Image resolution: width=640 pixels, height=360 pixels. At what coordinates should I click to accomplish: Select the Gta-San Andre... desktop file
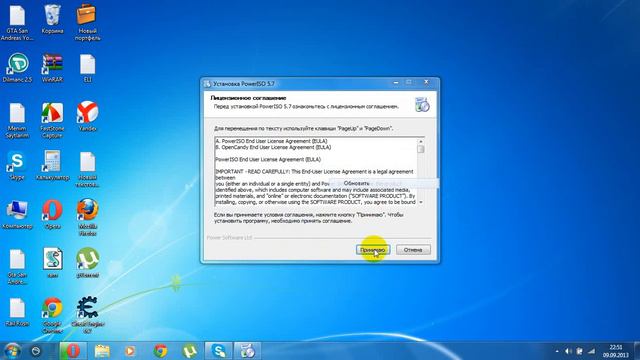pos(17,267)
